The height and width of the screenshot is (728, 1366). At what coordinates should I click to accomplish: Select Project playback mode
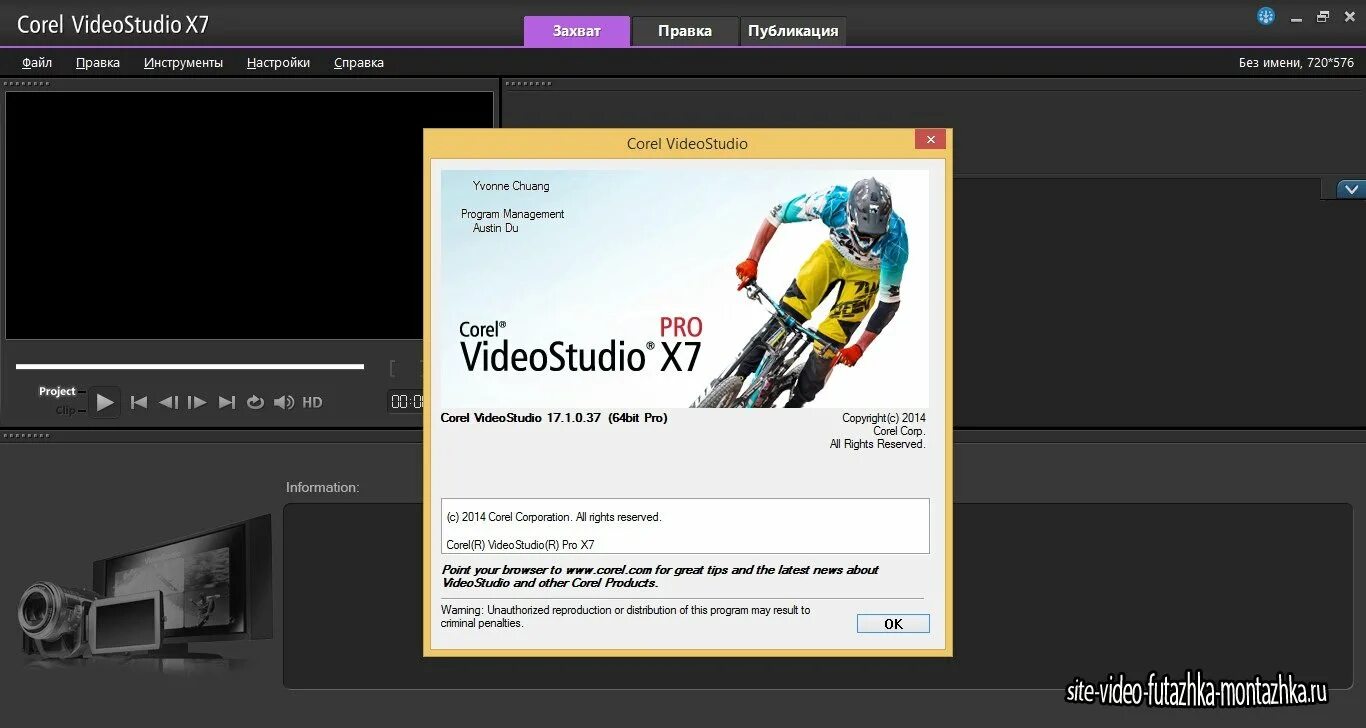57,391
